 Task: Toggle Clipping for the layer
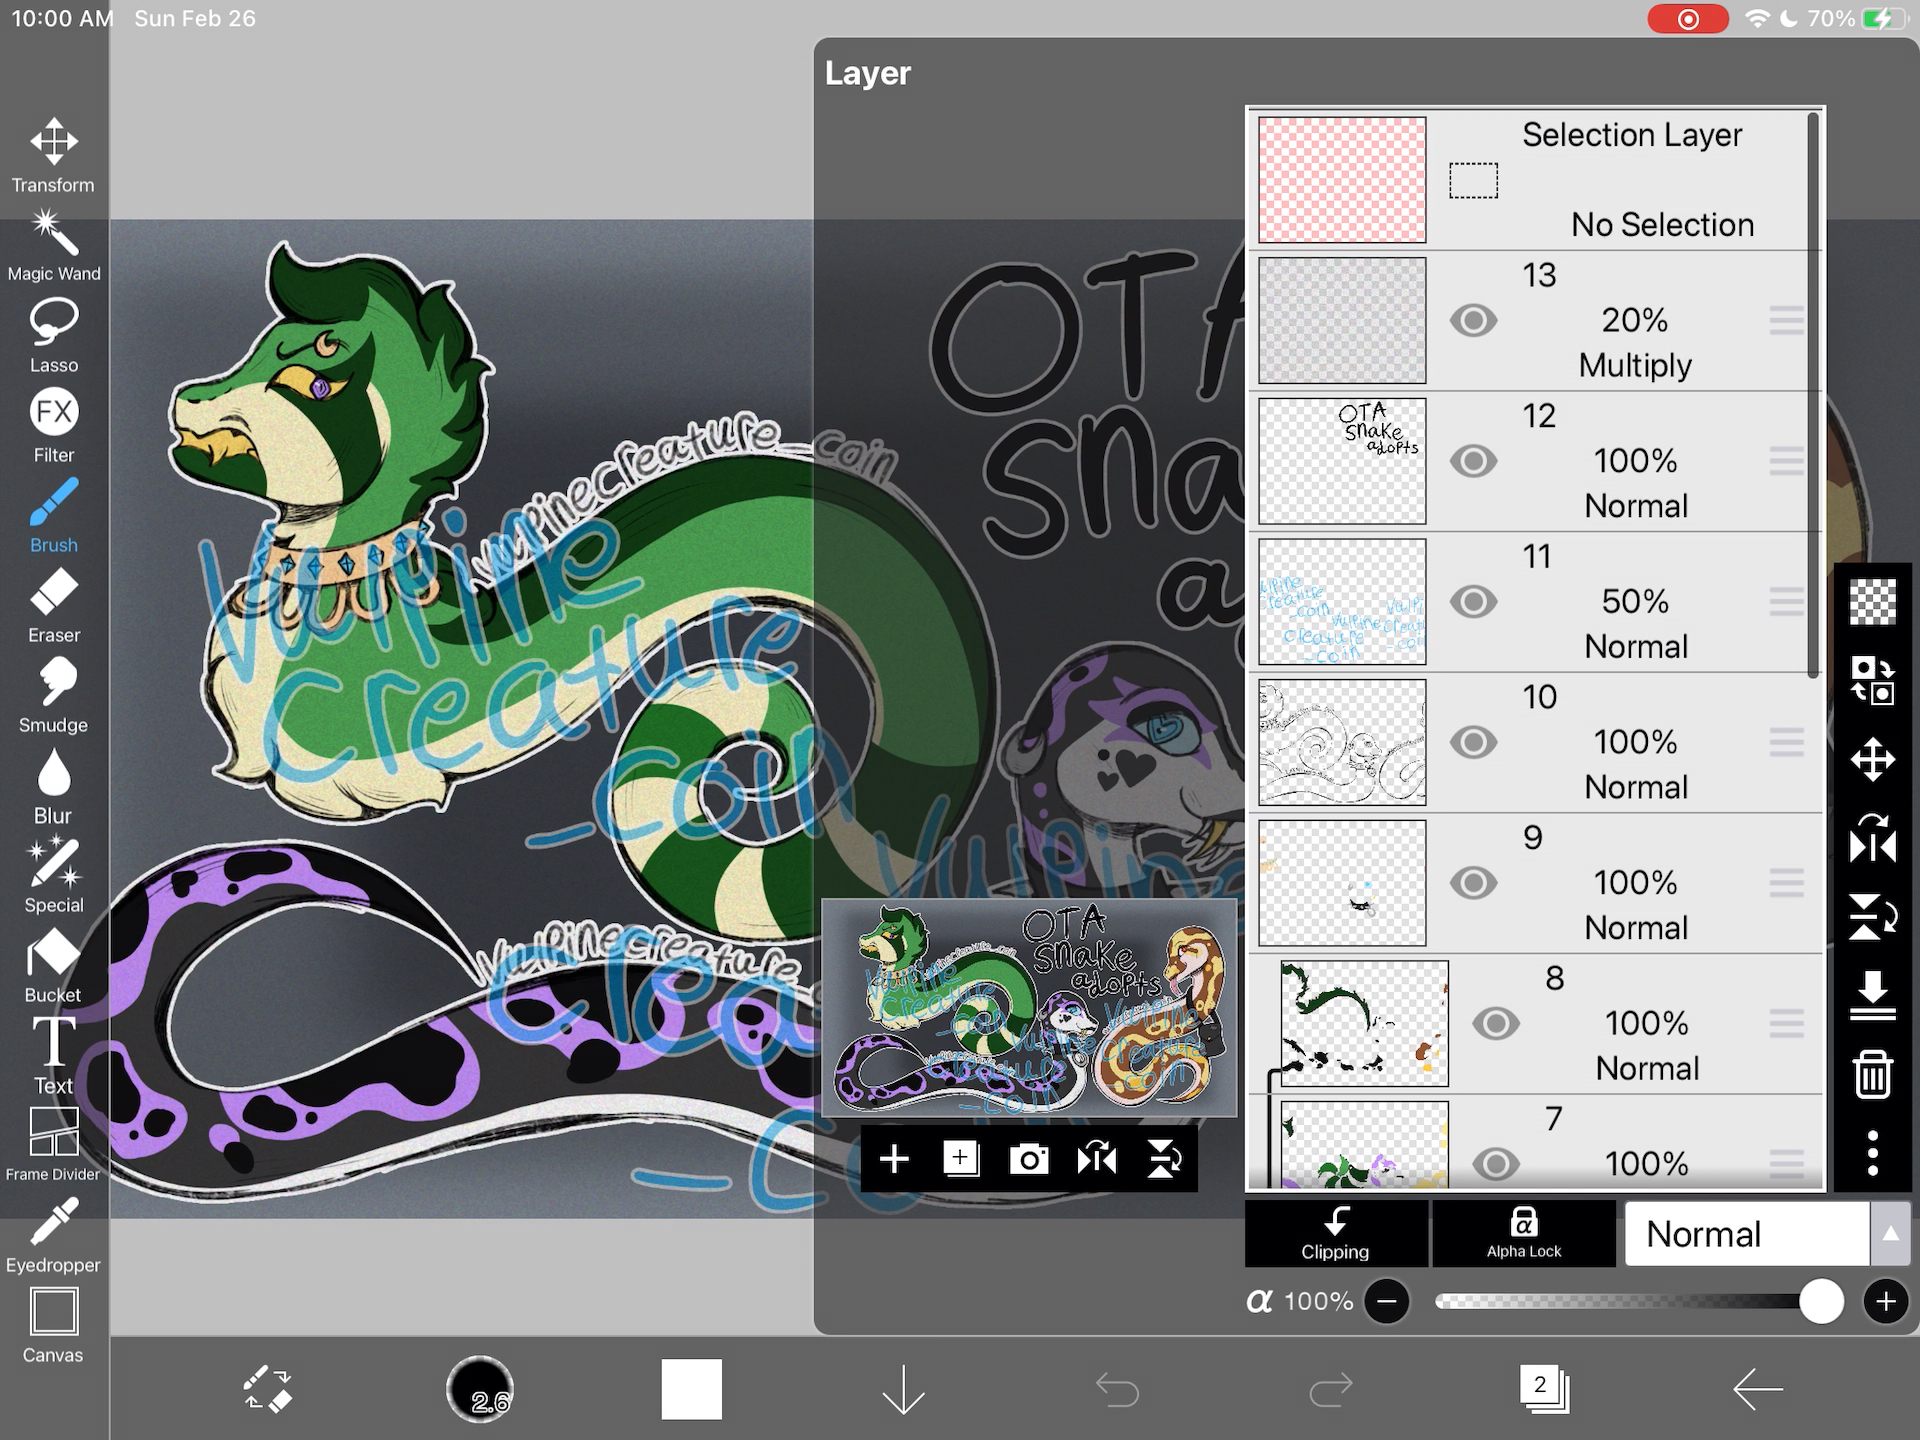coord(1336,1234)
